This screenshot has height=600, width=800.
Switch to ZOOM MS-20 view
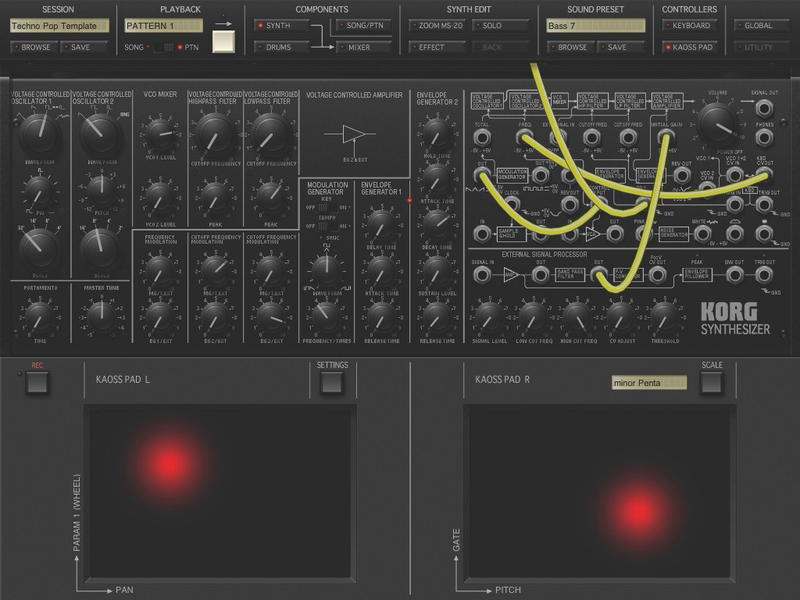tap(436, 26)
